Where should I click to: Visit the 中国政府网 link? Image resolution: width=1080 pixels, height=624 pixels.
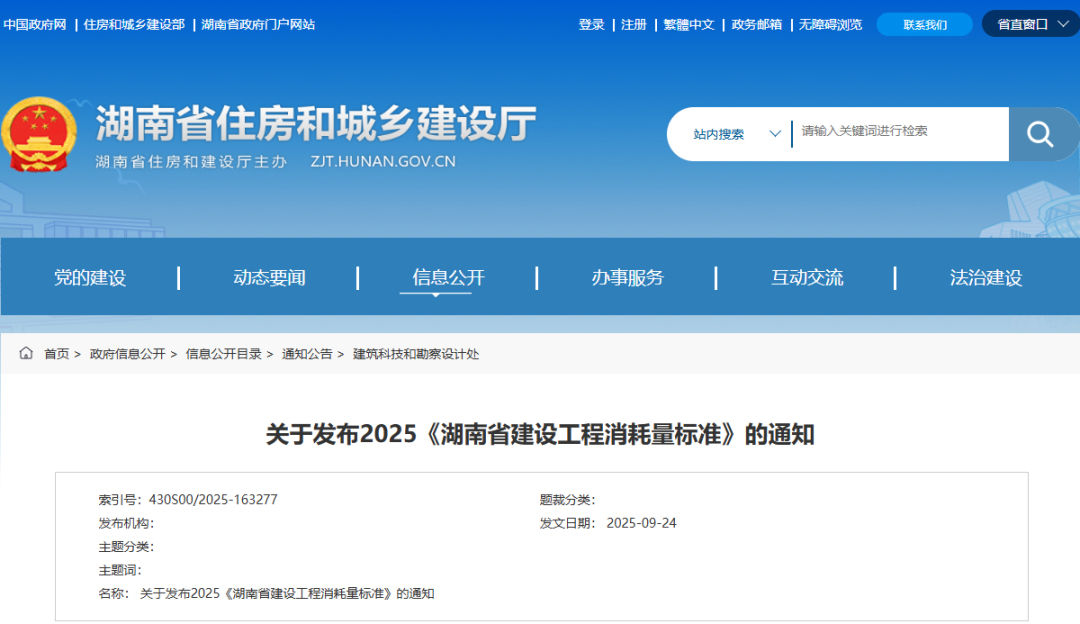click(34, 24)
